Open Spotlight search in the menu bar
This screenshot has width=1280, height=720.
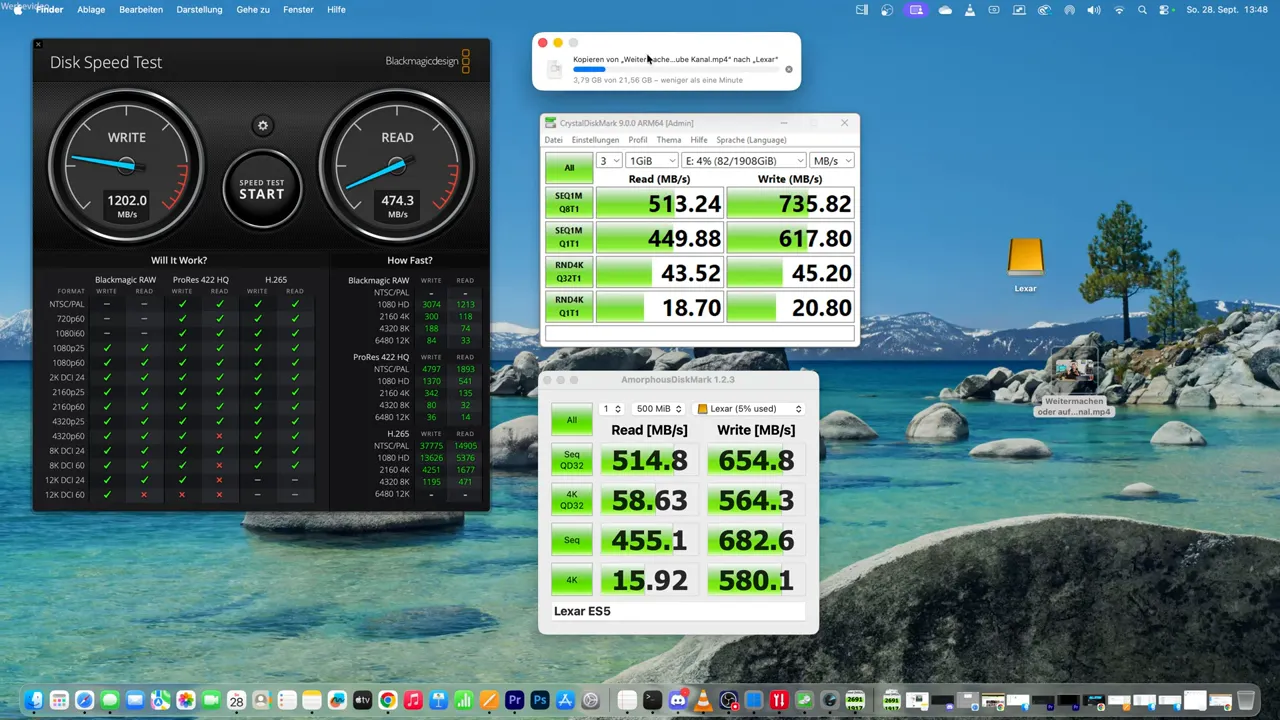1142,9
